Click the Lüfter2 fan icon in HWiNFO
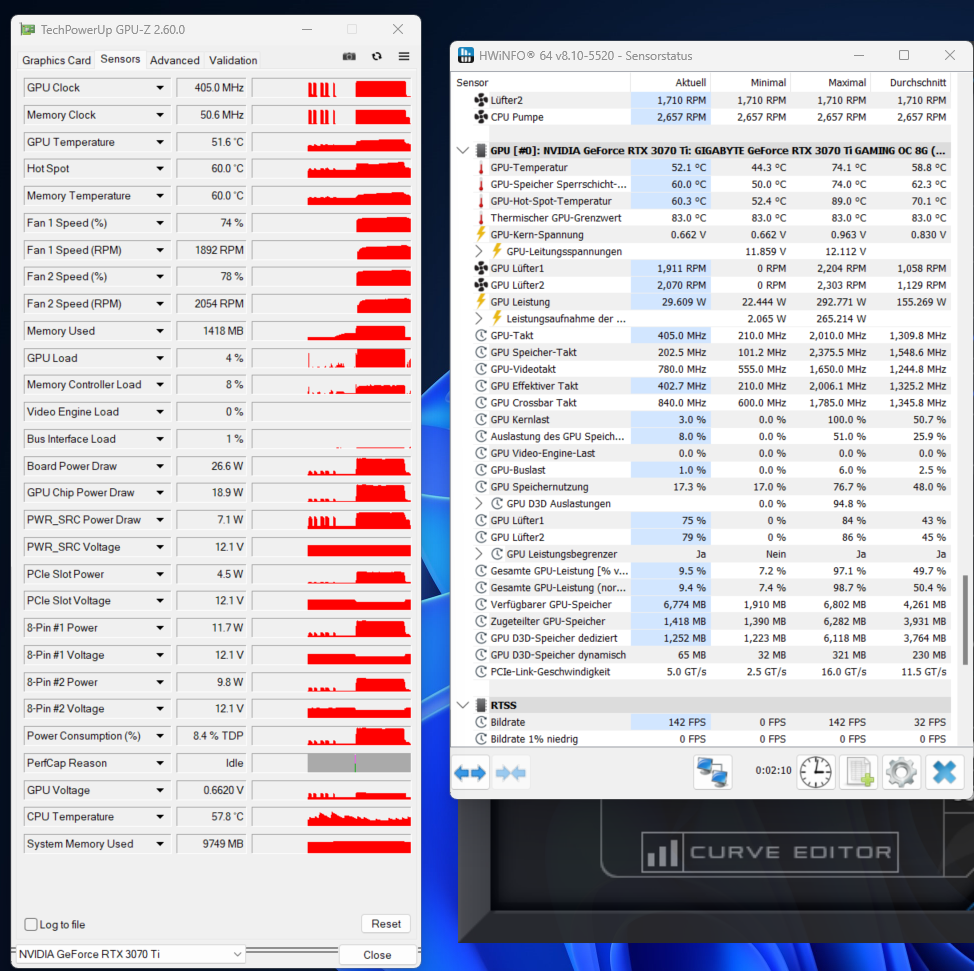This screenshot has height=971, width=974. (481, 100)
